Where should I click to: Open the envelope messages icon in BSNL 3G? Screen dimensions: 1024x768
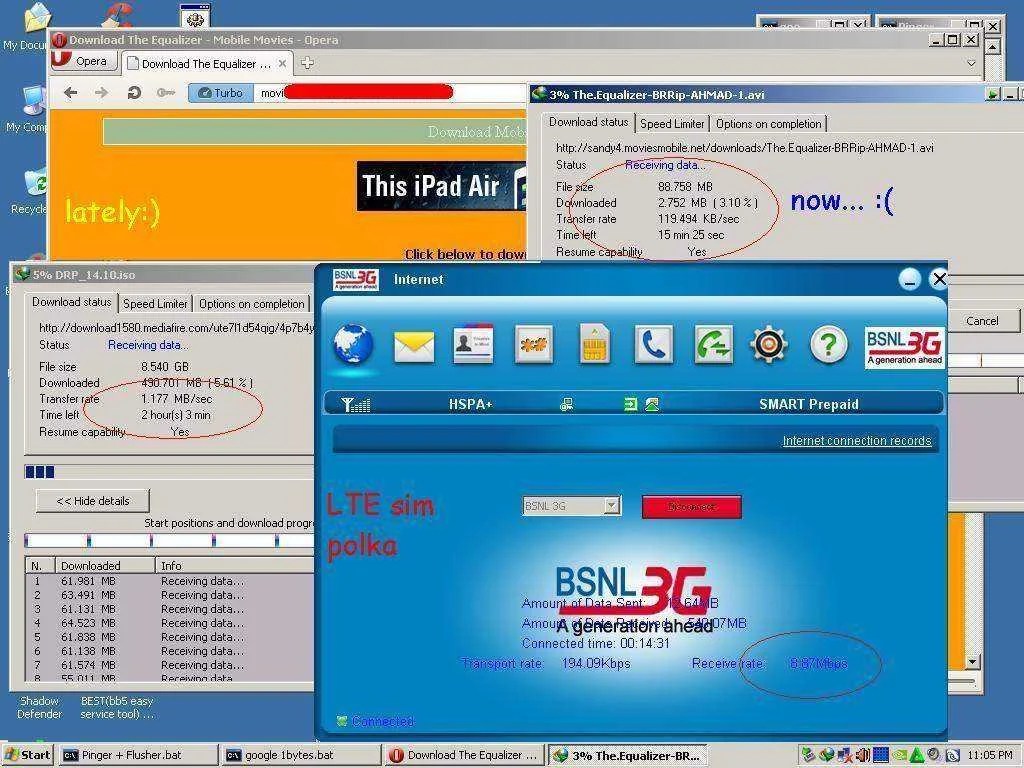coord(414,345)
